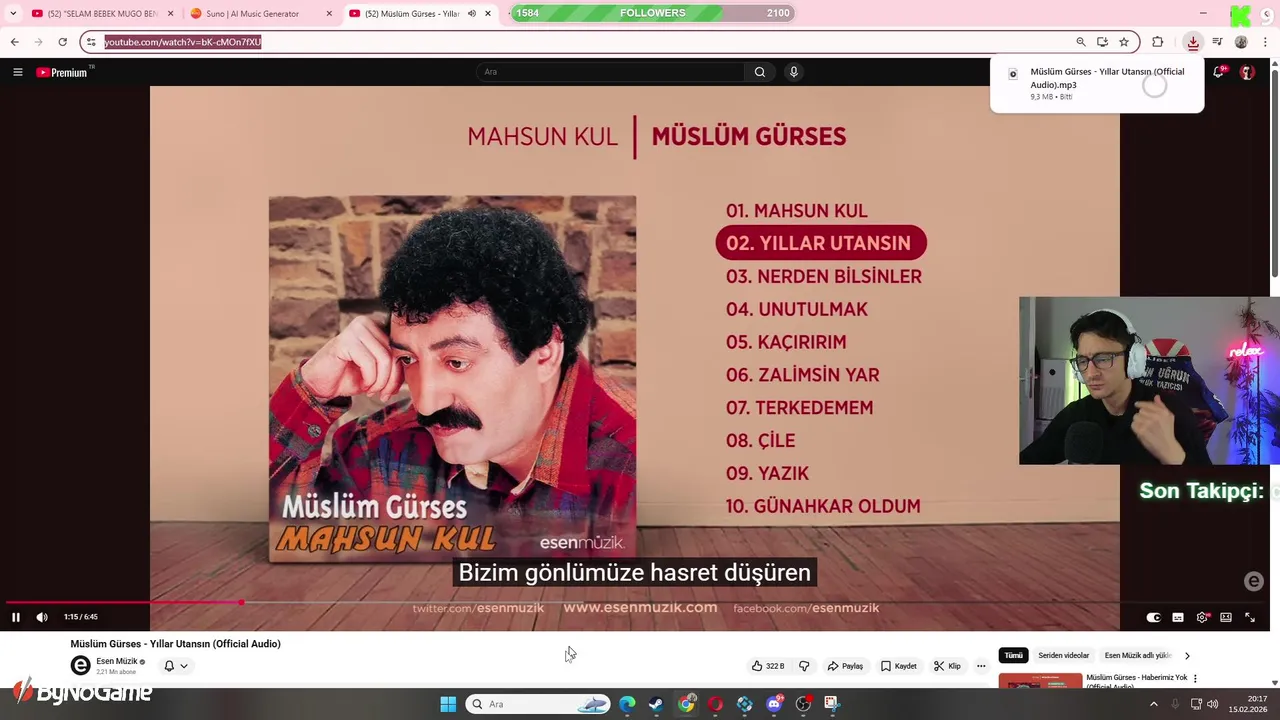Open clock showing 20:17 date panel

[1247, 704]
